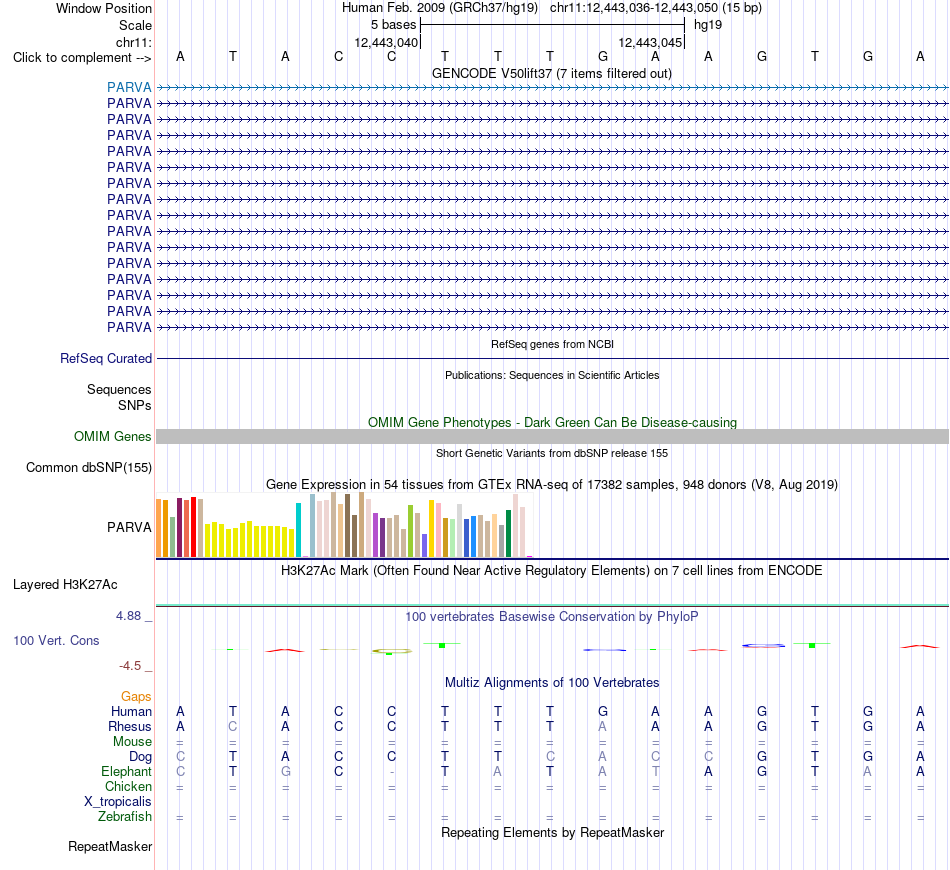Select the 'Window Position' track label

104,8
